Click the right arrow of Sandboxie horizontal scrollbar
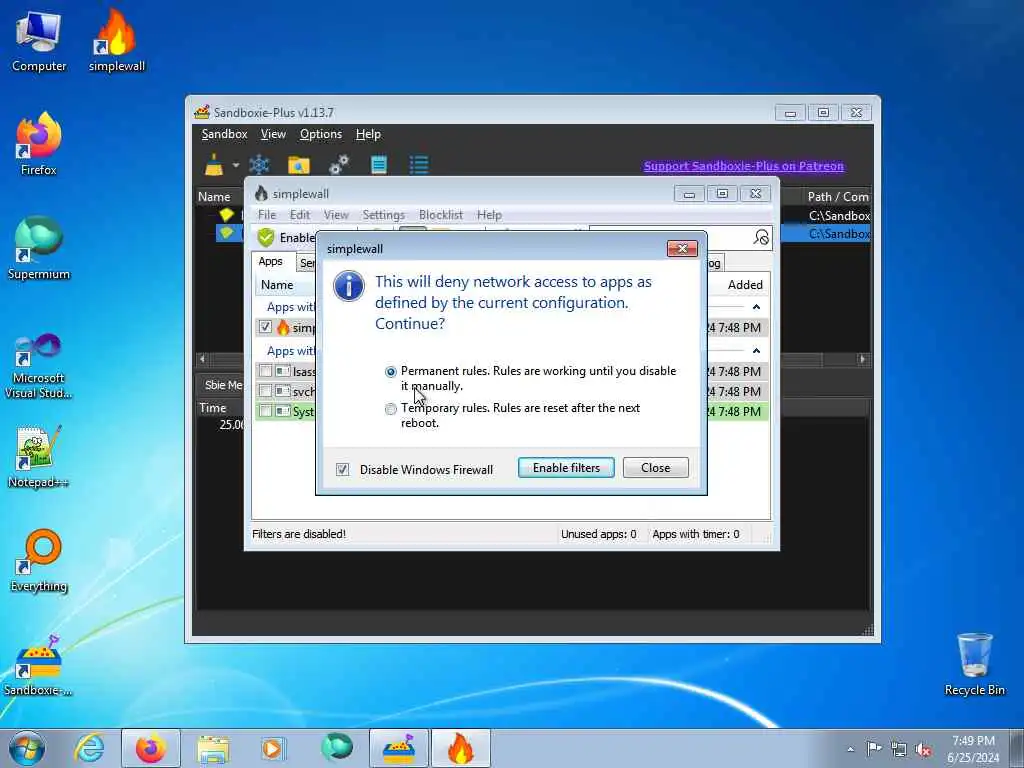Viewport: 1024px width, 768px height. pos(863,359)
